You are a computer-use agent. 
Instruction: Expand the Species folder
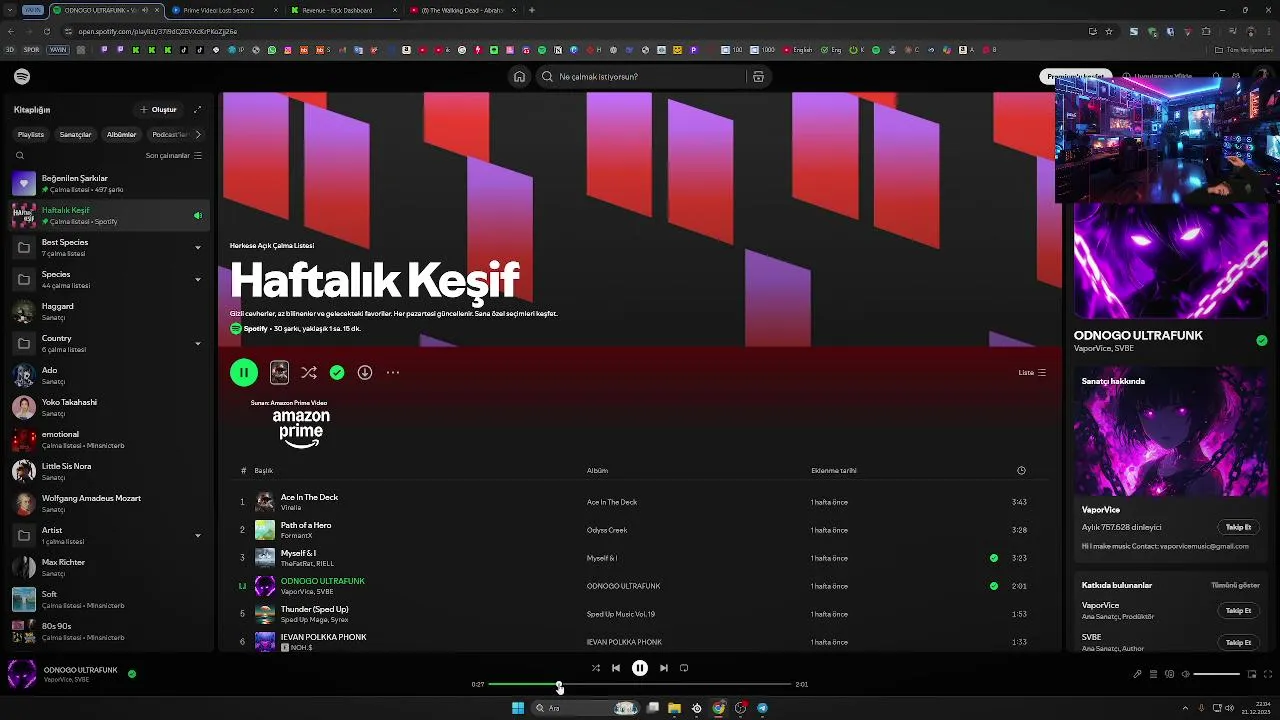click(197, 279)
